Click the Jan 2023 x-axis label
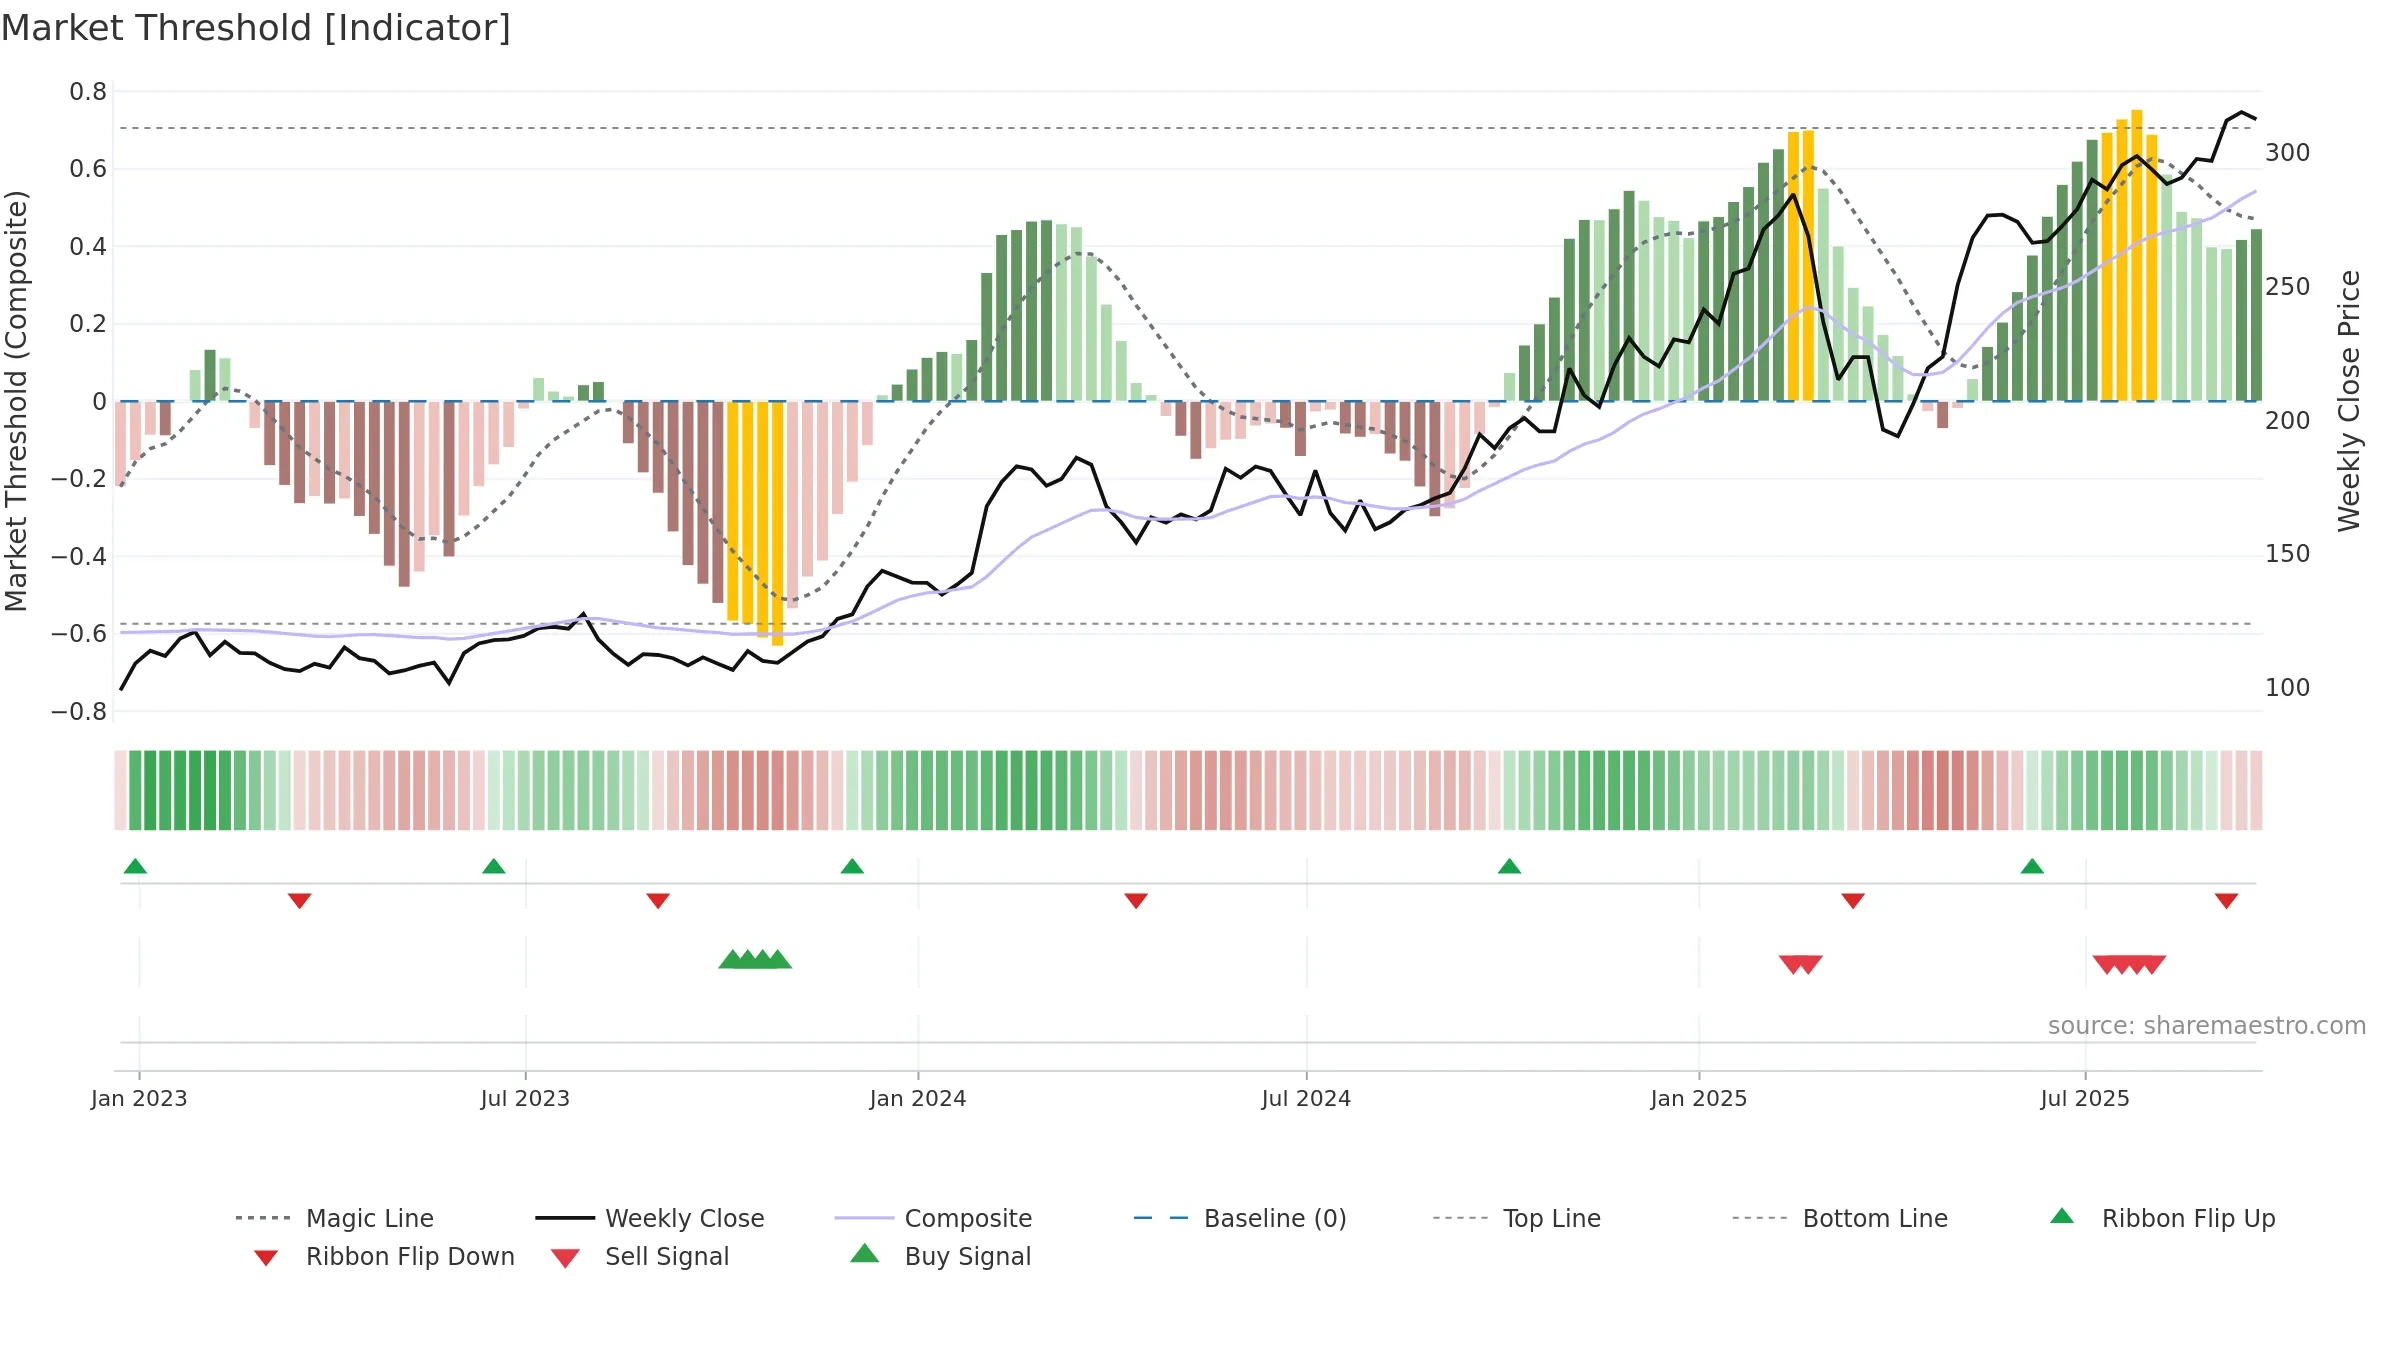This screenshot has width=2400, height=1350. [x=139, y=1099]
